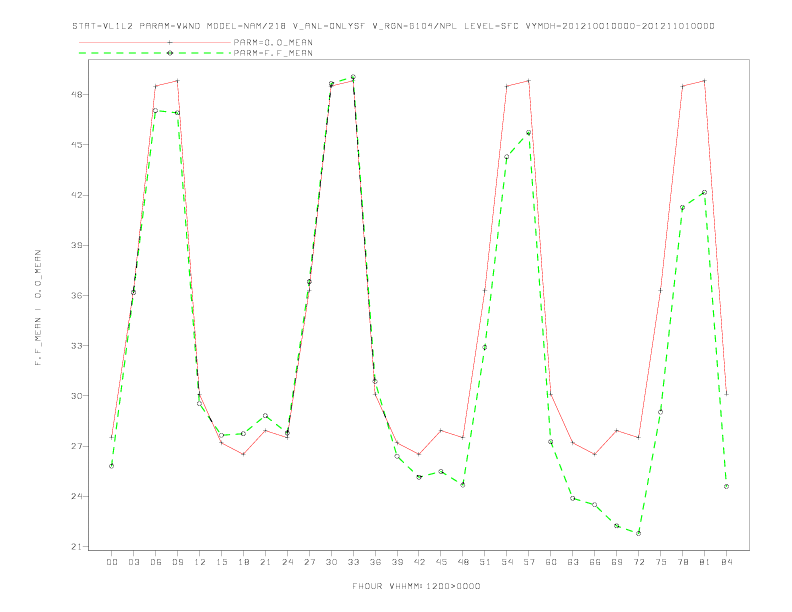Click the red plus data point at hour 18

(x=243, y=454)
